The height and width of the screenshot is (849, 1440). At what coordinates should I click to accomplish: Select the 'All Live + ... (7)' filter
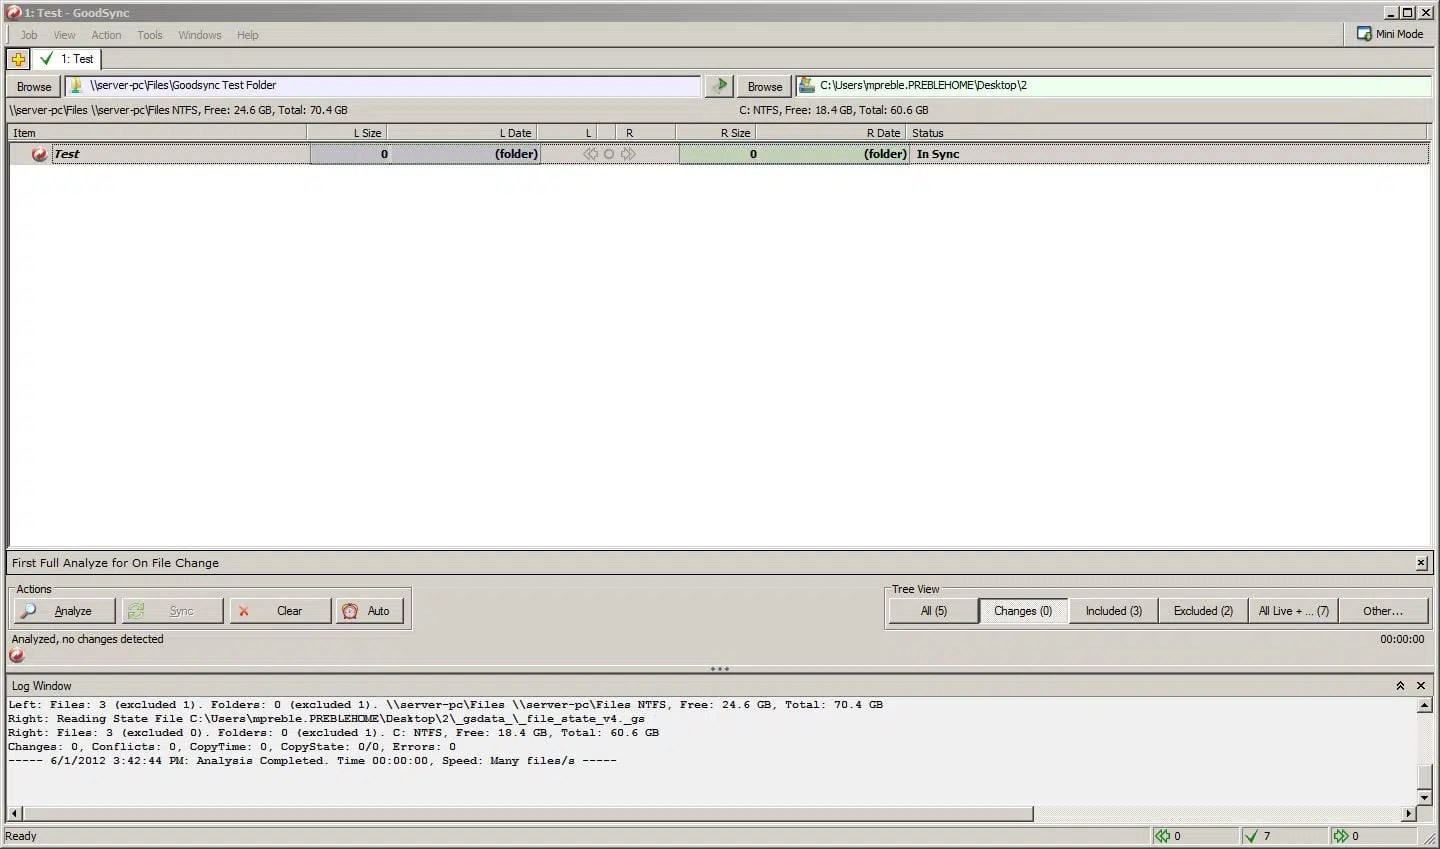[1293, 611]
